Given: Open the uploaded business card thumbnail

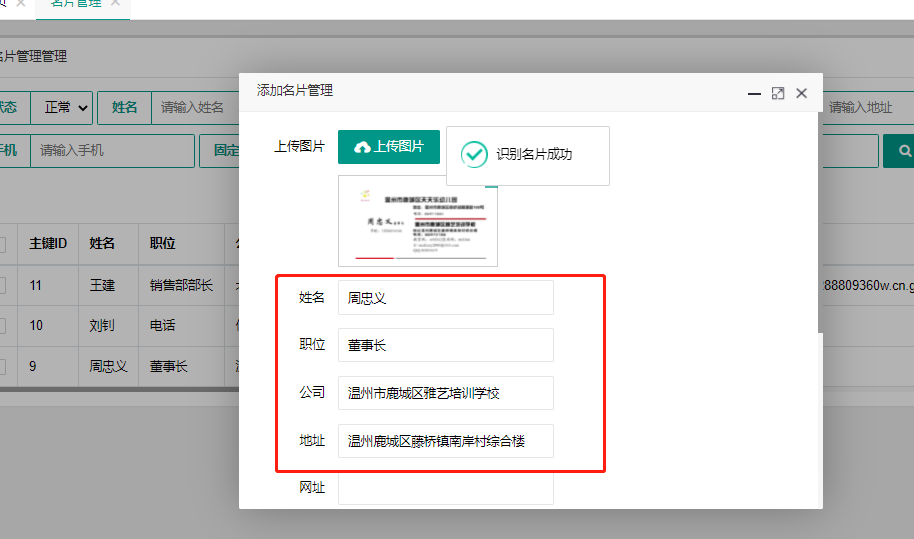Looking at the screenshot, I should pyautogui.click(x=418, y=221).
